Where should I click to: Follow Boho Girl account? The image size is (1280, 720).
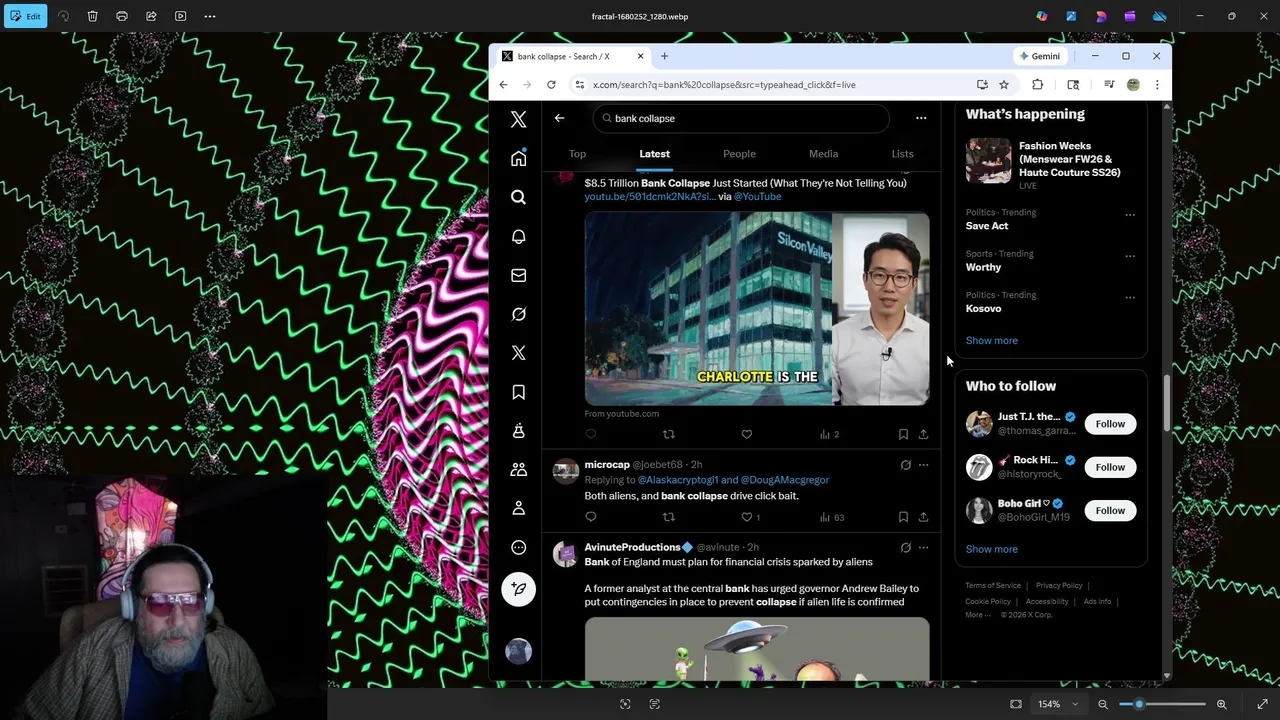tap(1110, 510)
